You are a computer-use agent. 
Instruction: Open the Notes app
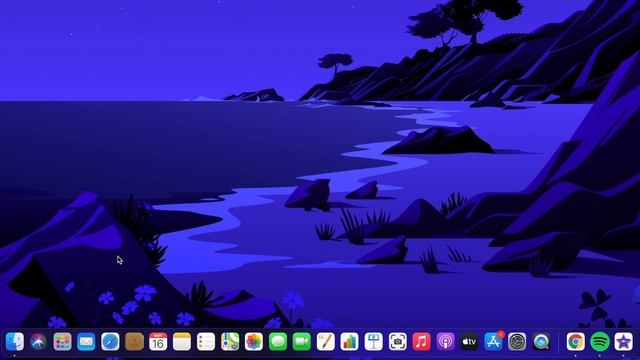[182, 342]
